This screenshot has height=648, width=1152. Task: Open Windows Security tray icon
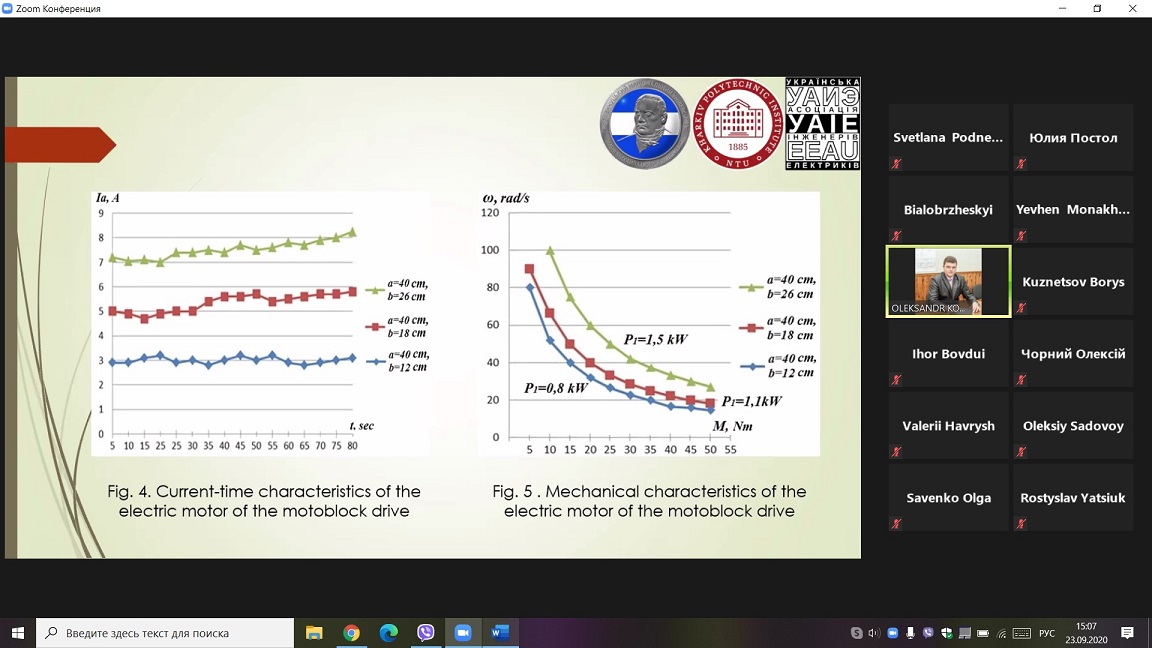tap(946, 633)
